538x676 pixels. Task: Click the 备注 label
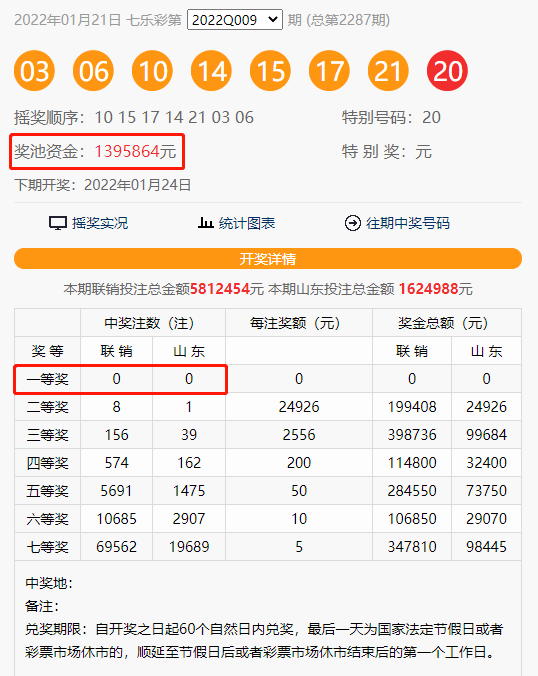[x=42, y=607]
